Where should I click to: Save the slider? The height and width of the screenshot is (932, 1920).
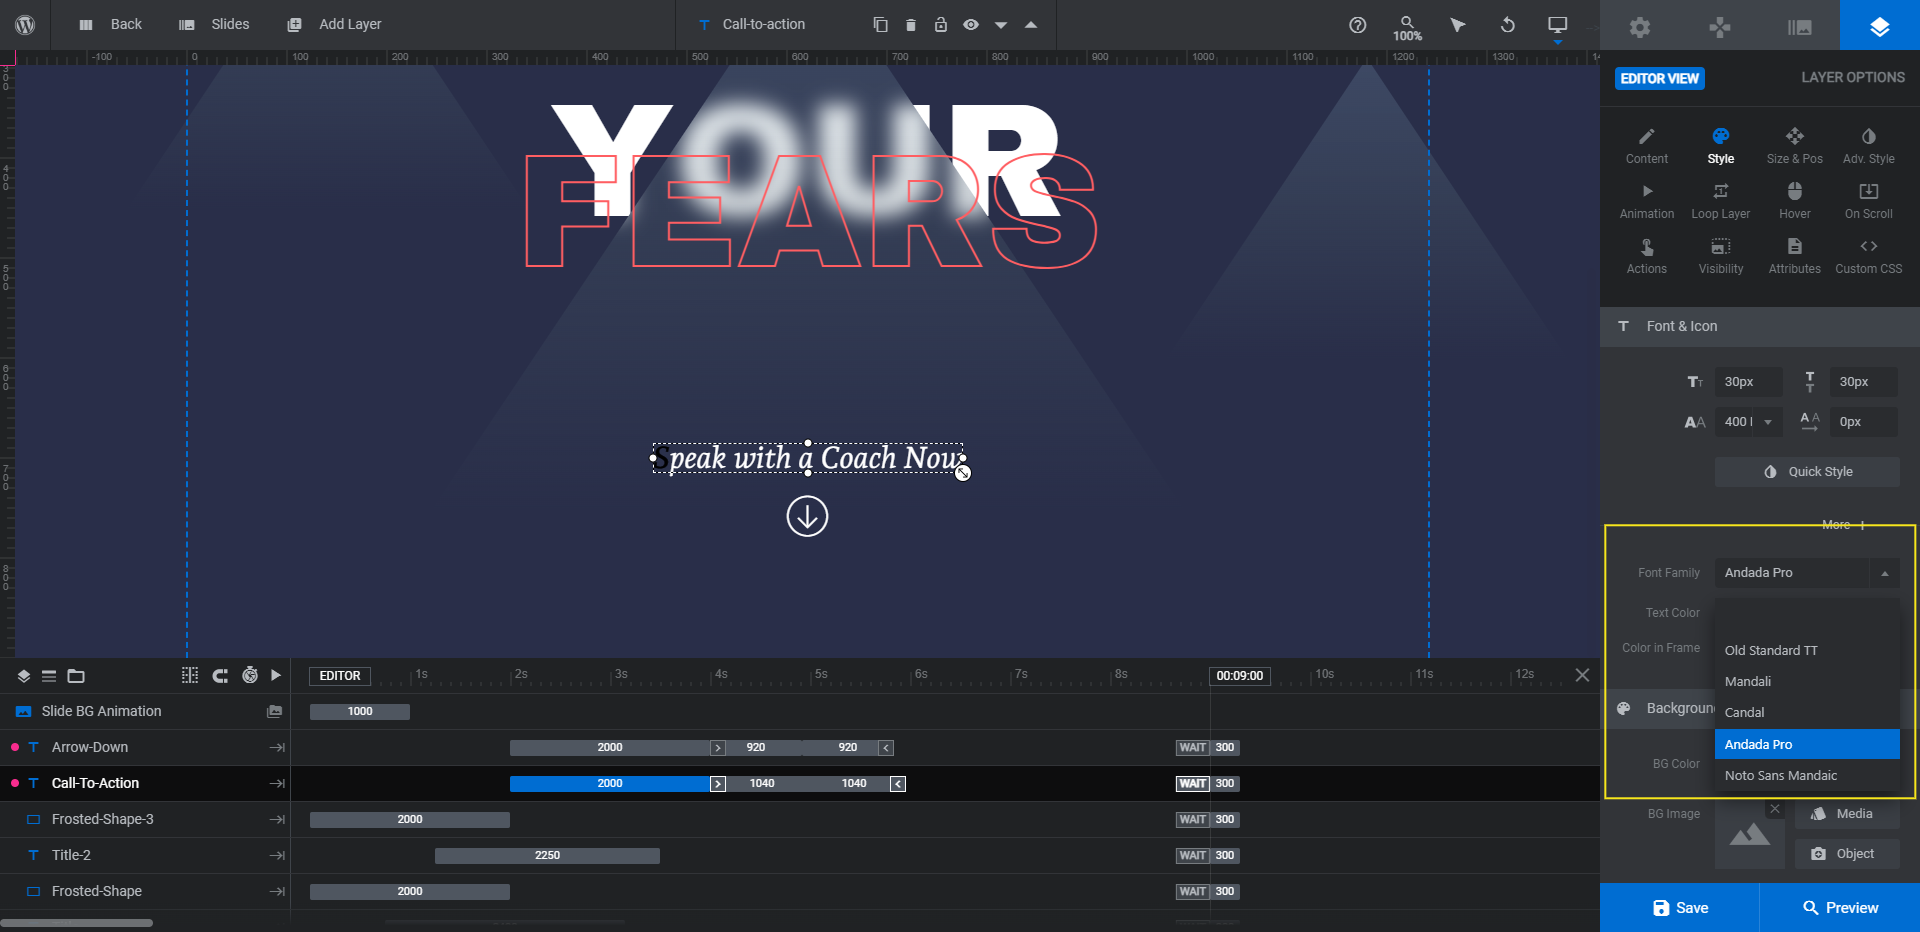point(1680,908)
